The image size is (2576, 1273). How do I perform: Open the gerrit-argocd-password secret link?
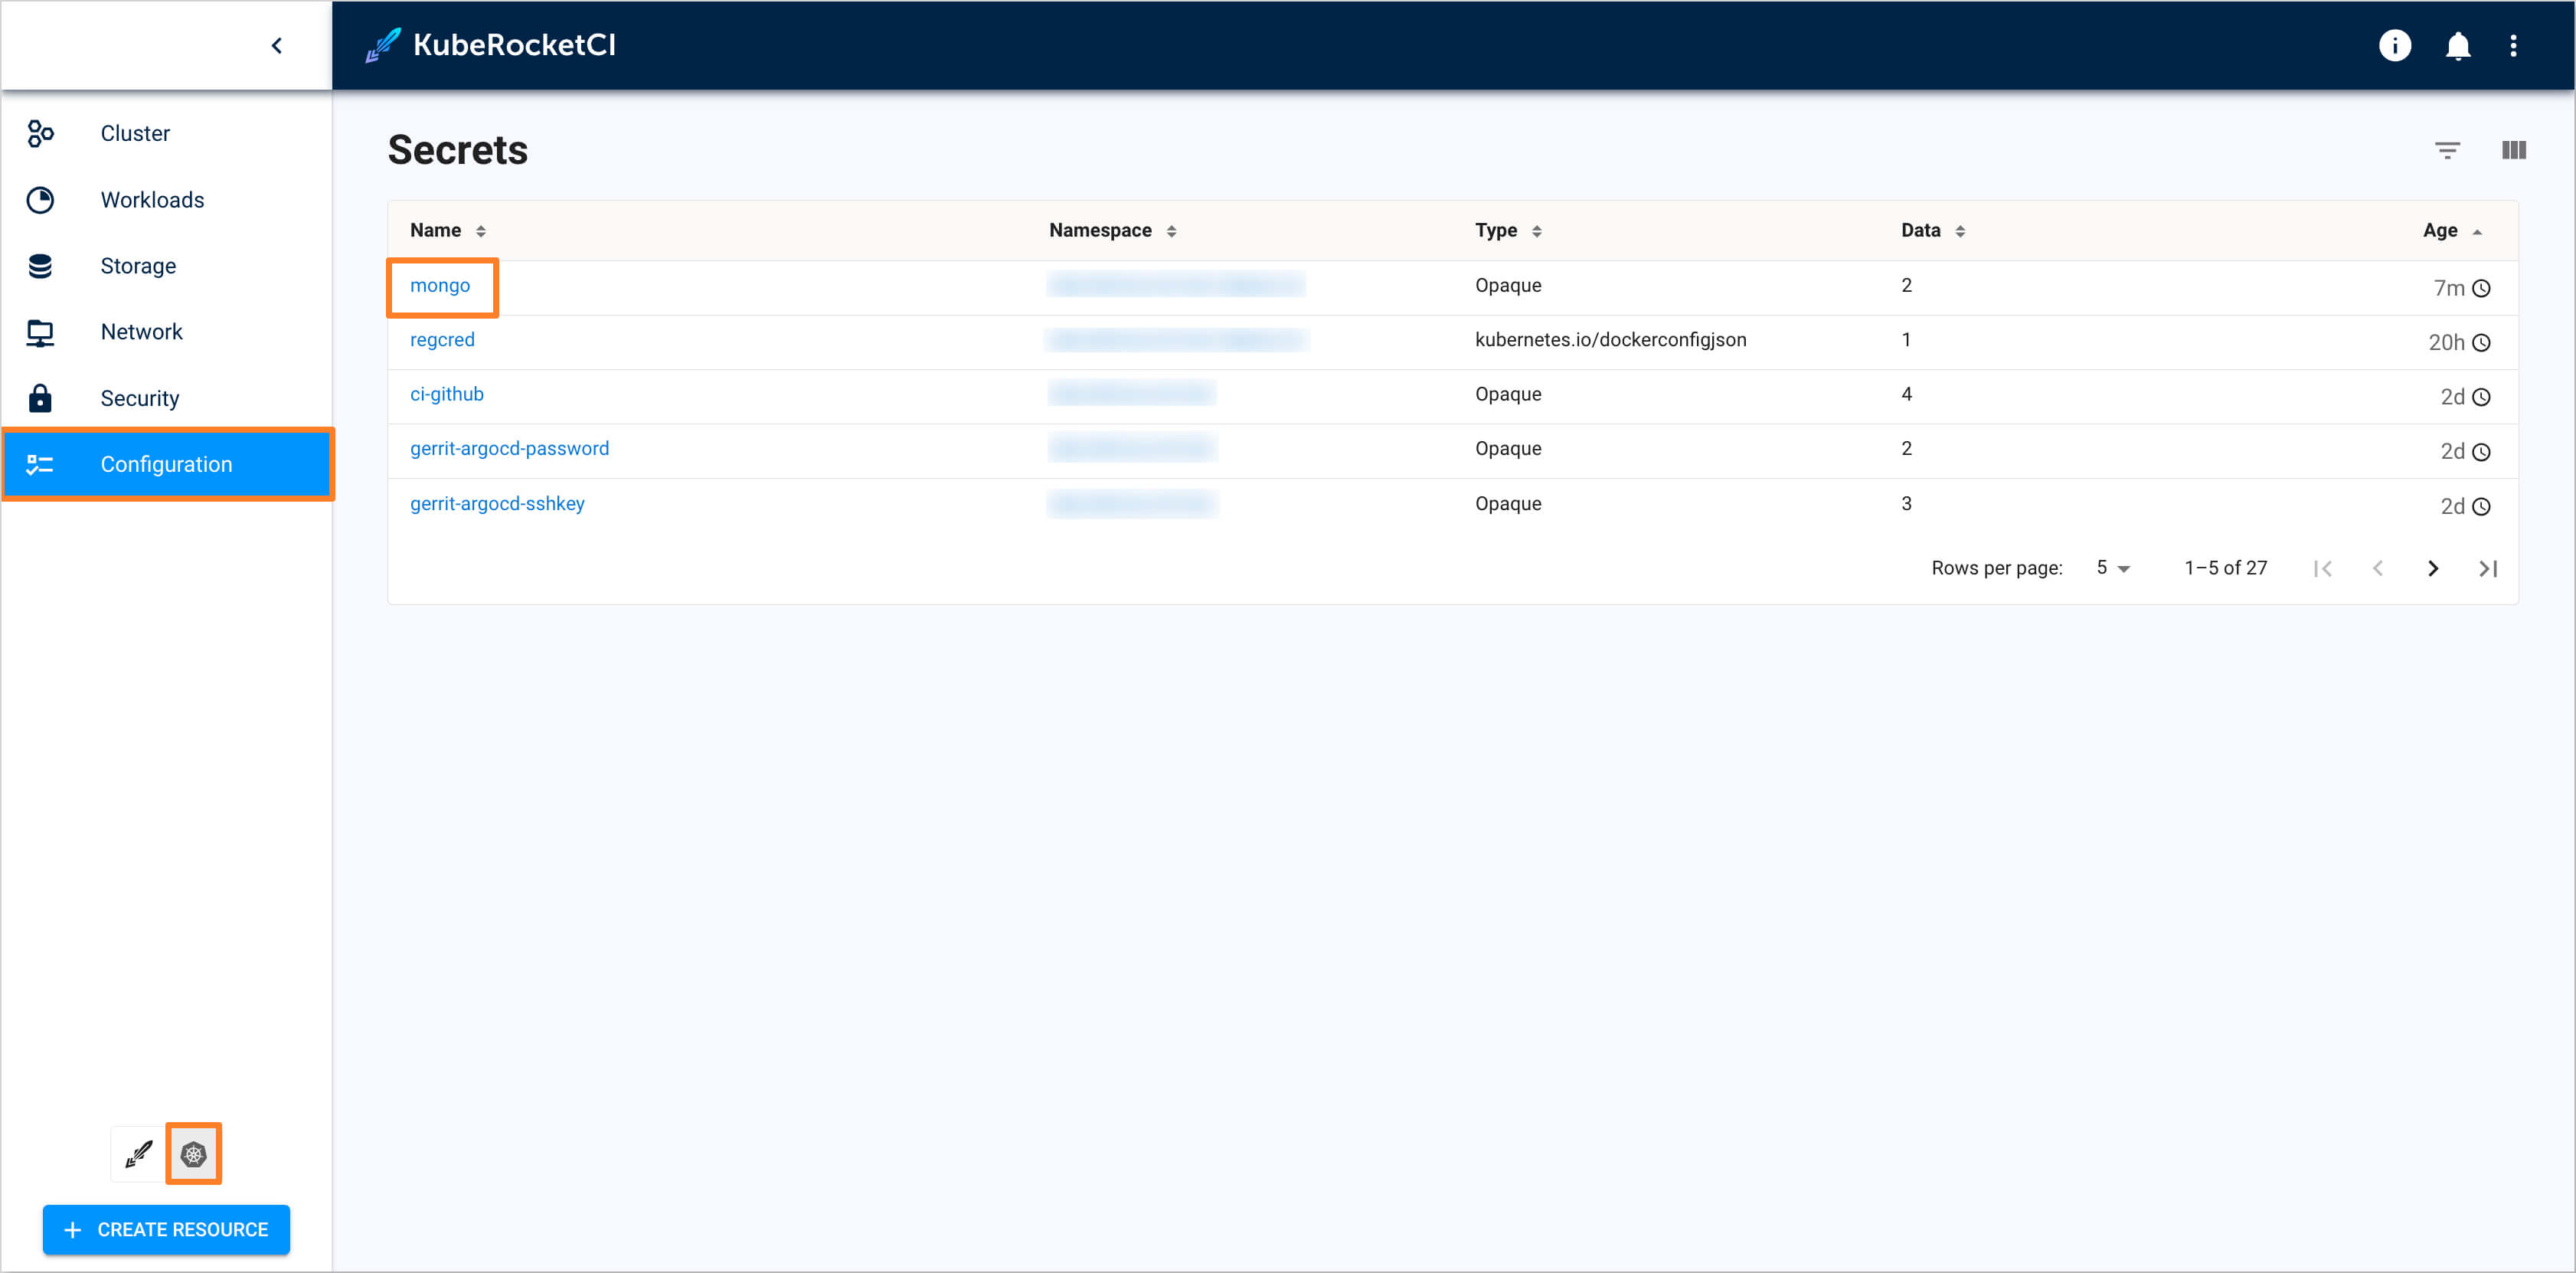(x=509, y=448)
